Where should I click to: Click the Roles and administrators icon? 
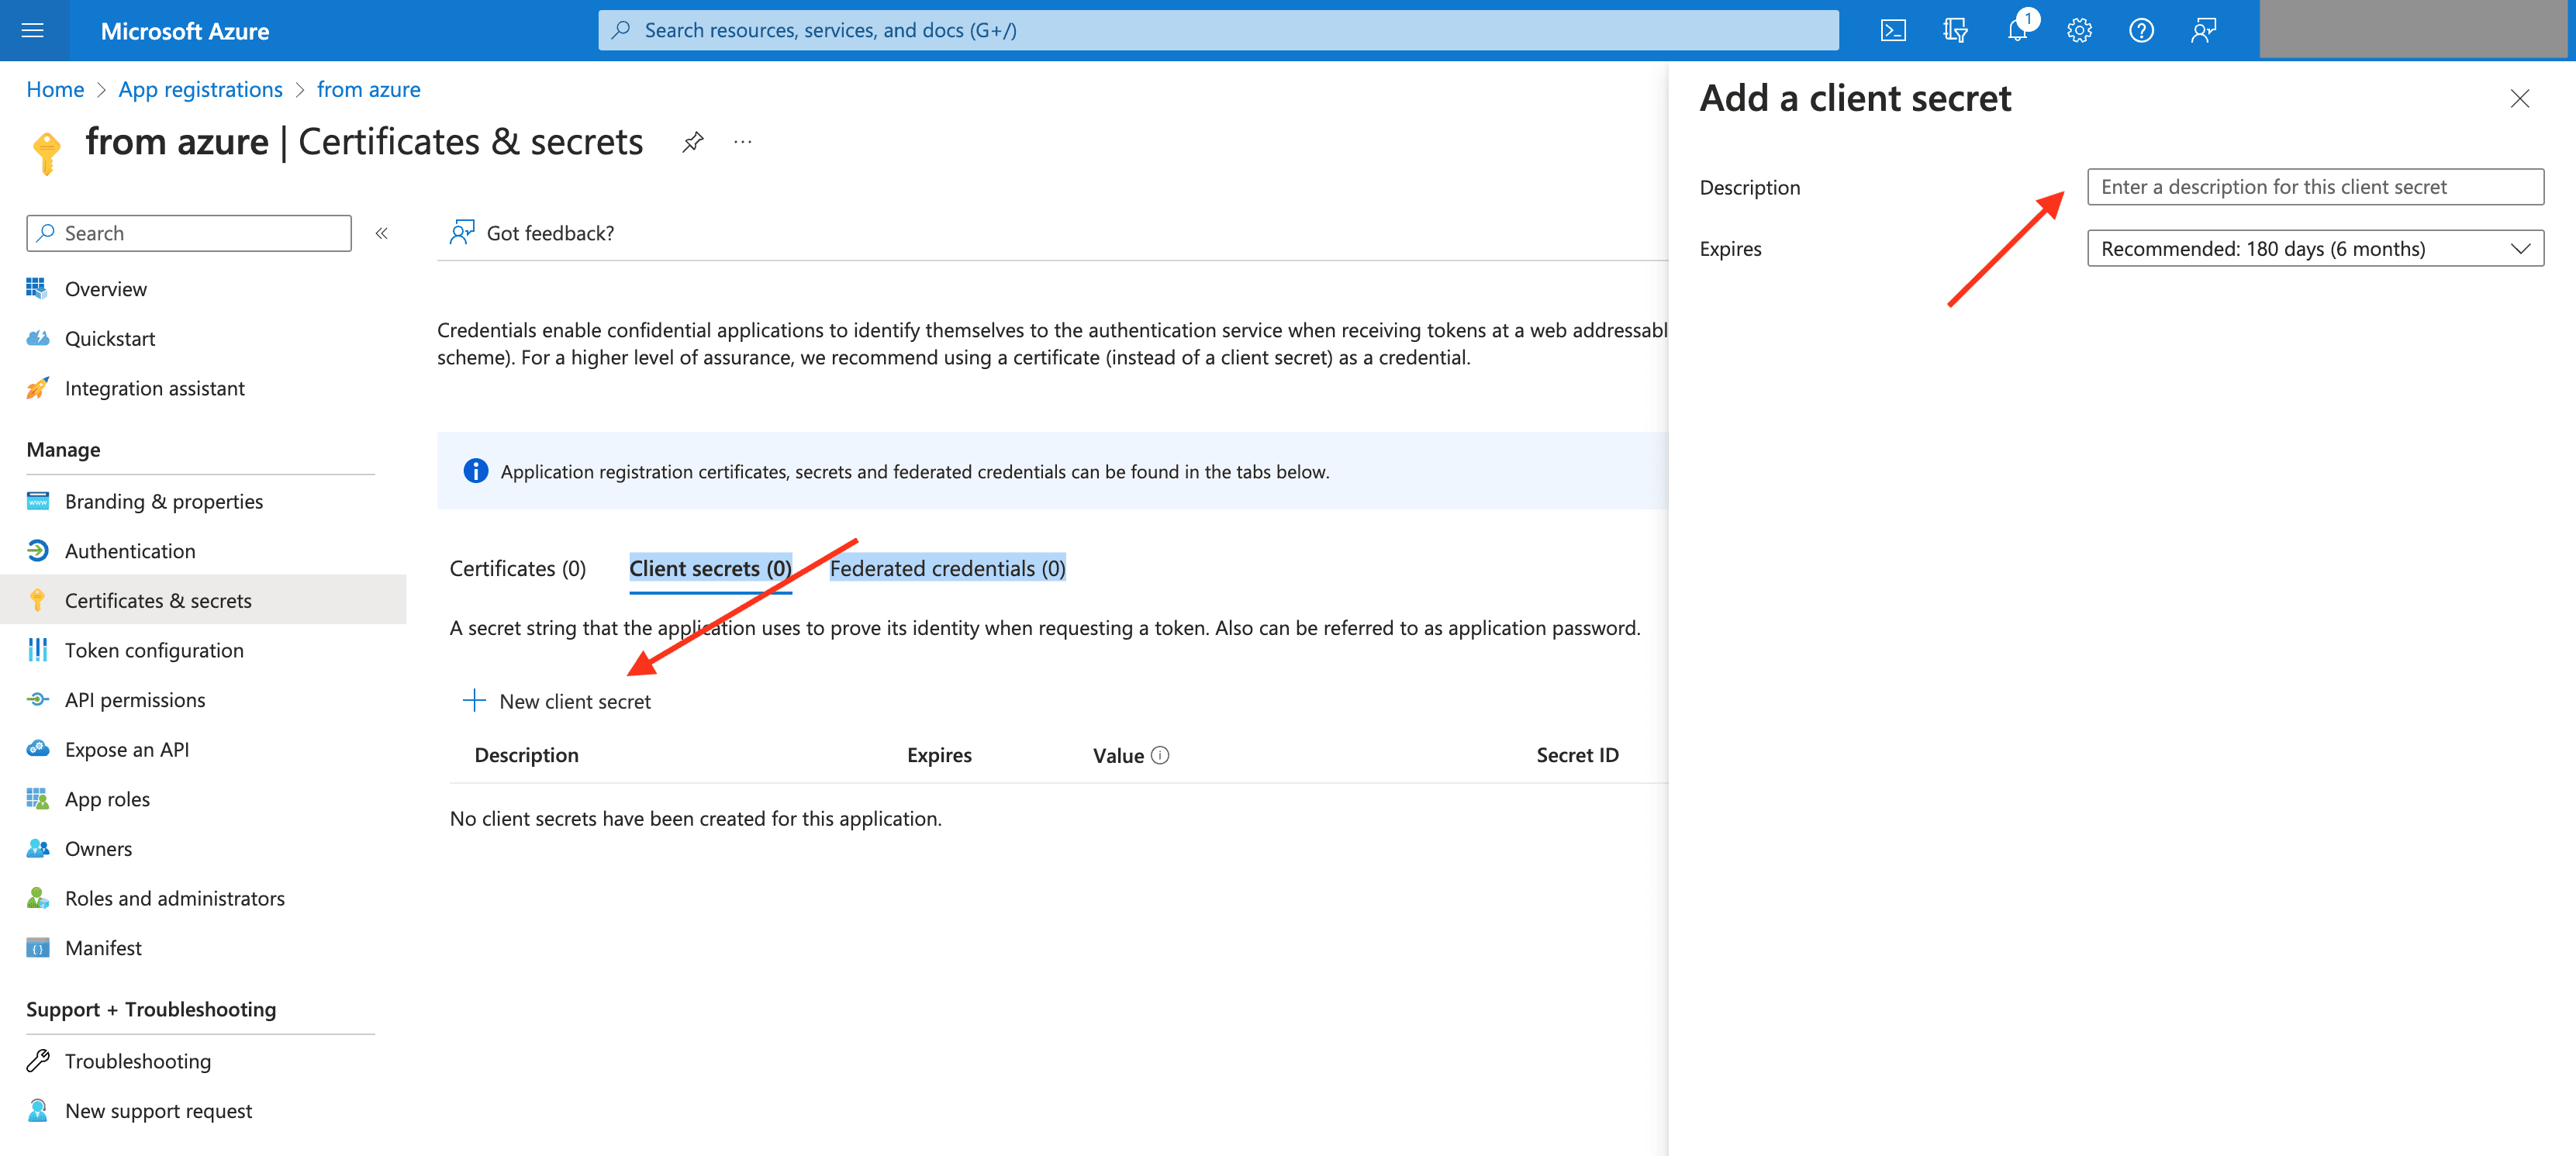coord(37,898)
